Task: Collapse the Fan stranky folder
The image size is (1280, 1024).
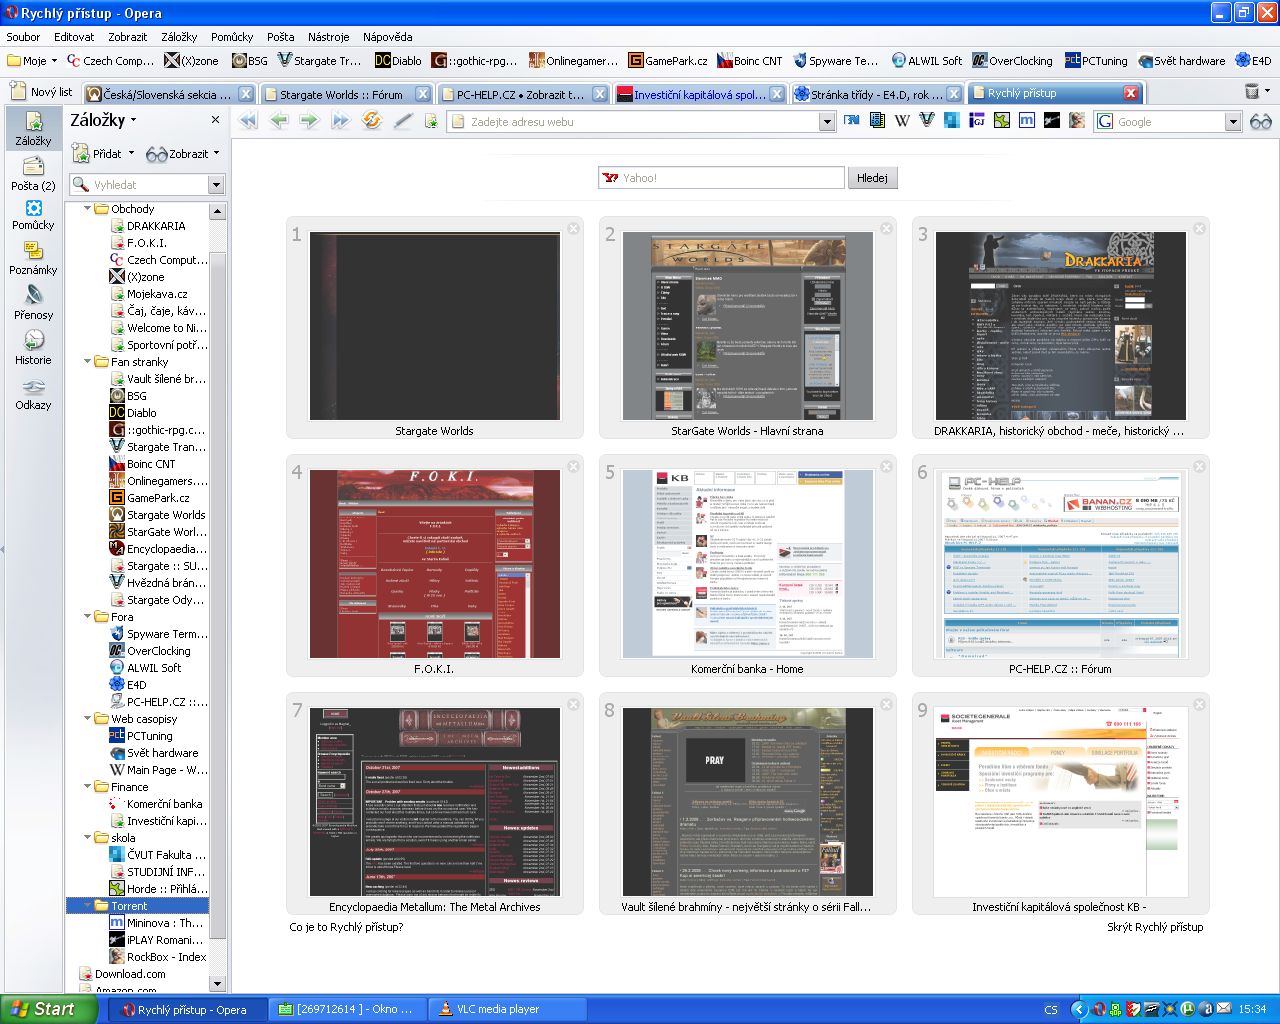Action: (88, 362)
